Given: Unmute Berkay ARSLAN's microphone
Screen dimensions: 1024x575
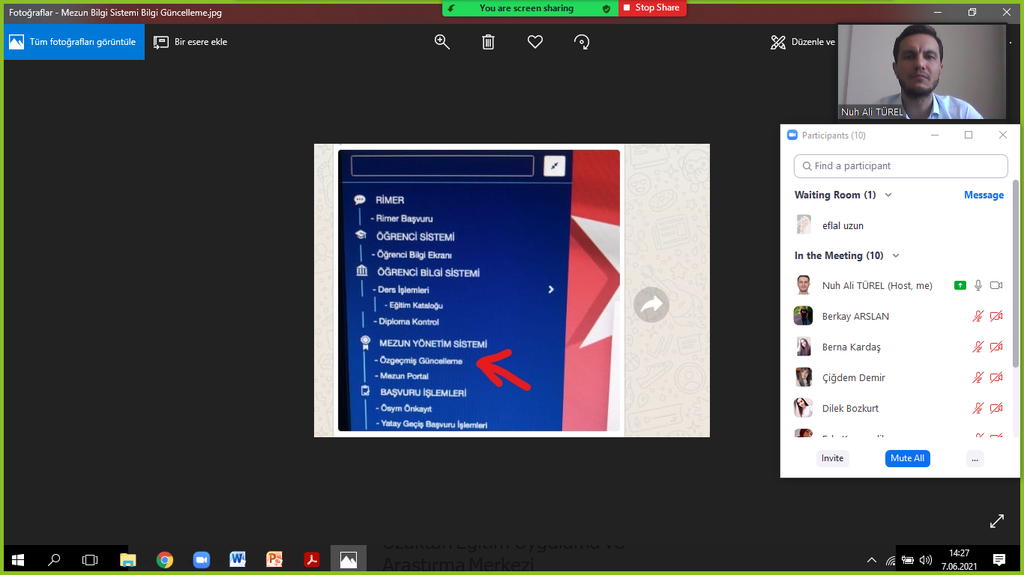Looking at the screenshot, I should click(978, 316).
